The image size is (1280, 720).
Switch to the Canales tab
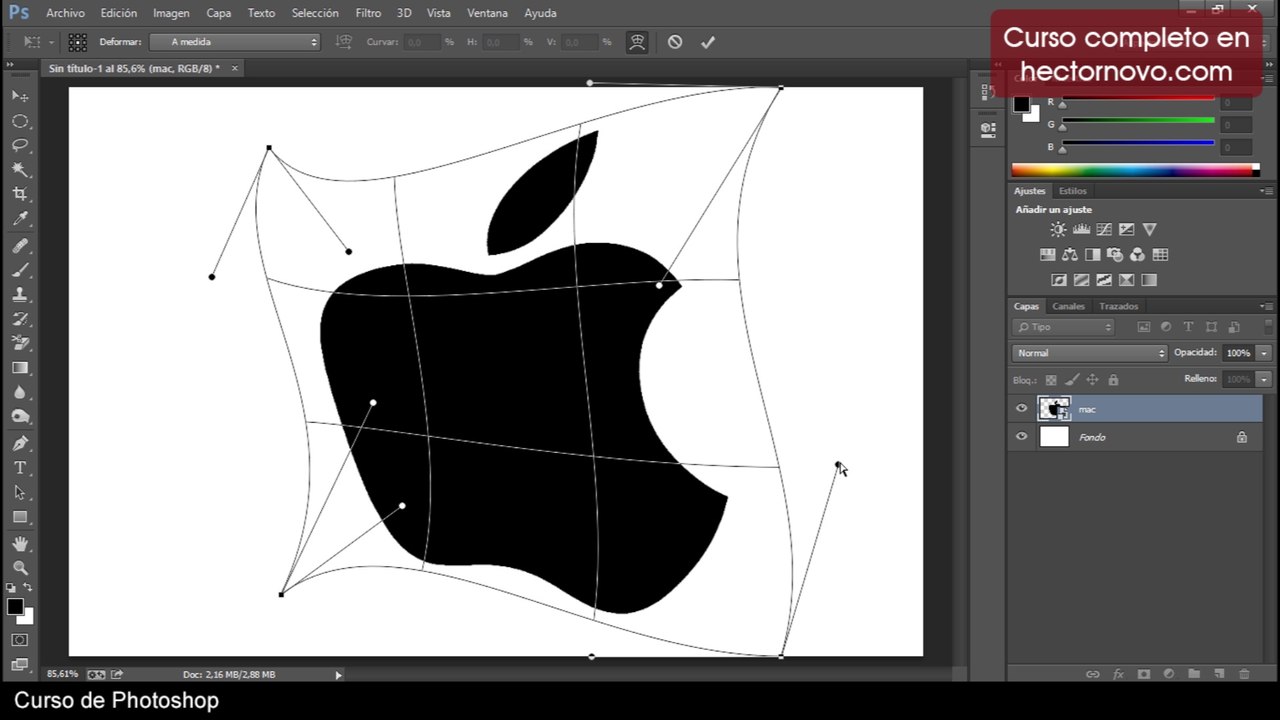[x=1068, y=306]
